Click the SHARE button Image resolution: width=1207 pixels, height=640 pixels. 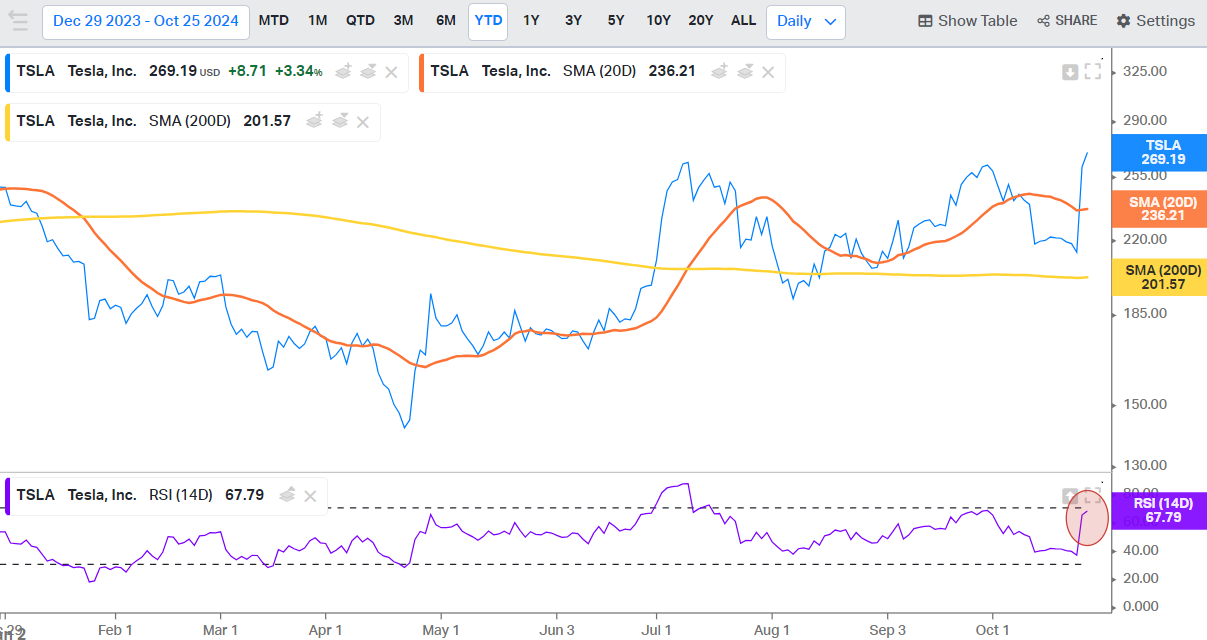pyautogui.click(x=1066, y=21)
